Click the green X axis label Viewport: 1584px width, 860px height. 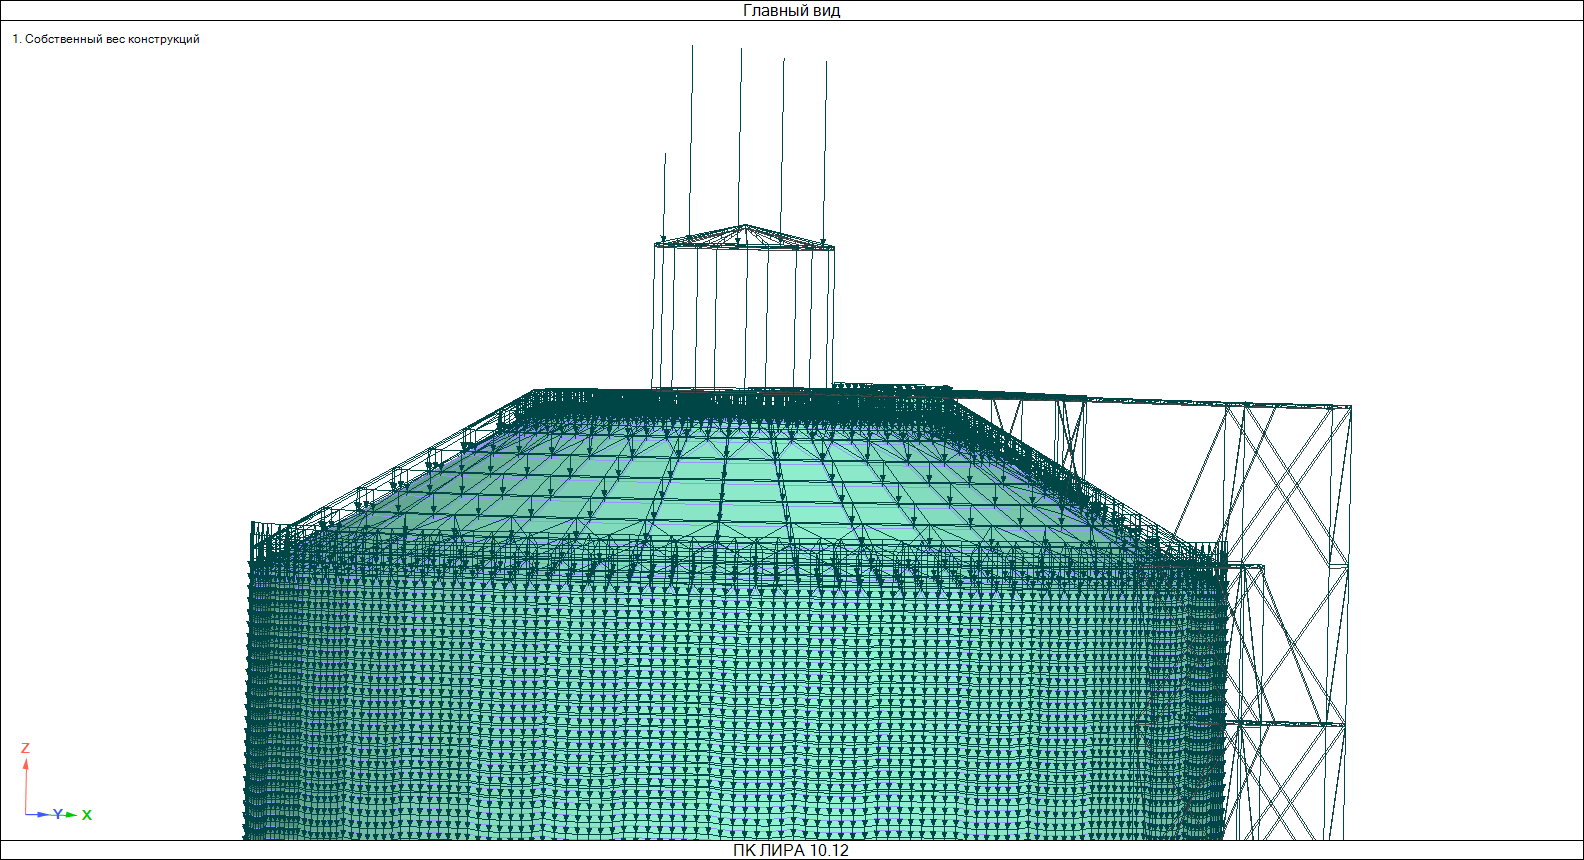click(x=87, y=815)
